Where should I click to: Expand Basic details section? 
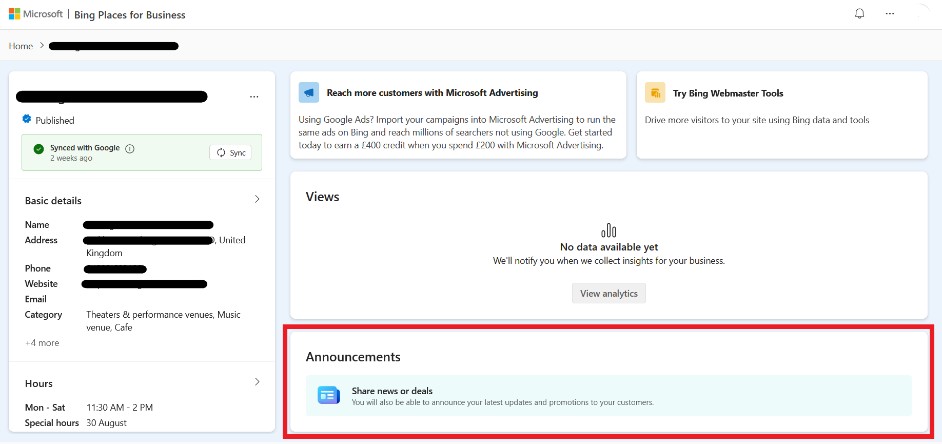(257, 199)
